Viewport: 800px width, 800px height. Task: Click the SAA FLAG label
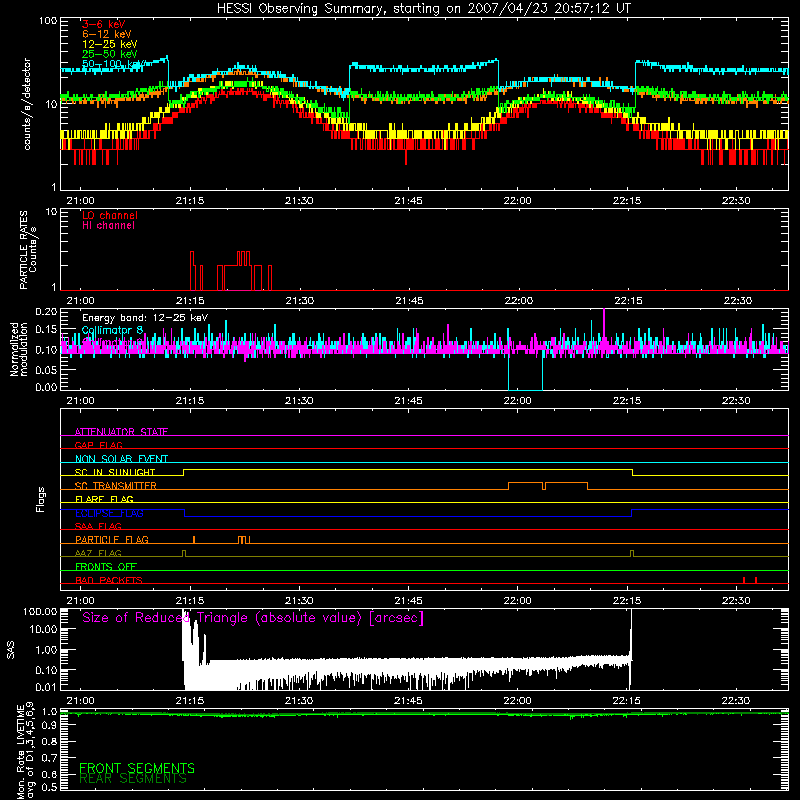tap(98, 526)
